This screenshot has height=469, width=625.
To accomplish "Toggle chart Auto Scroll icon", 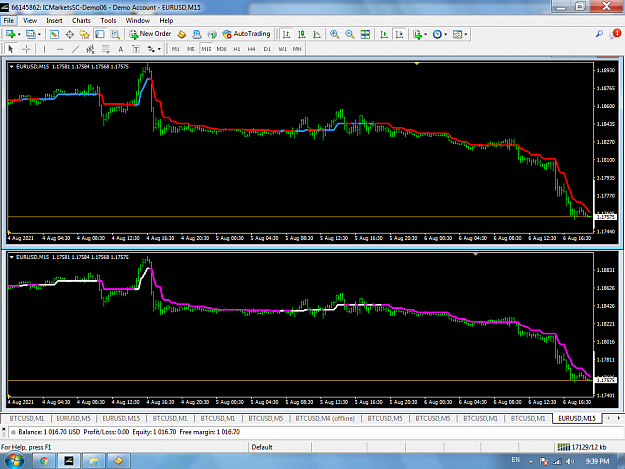I will [384, 34].
